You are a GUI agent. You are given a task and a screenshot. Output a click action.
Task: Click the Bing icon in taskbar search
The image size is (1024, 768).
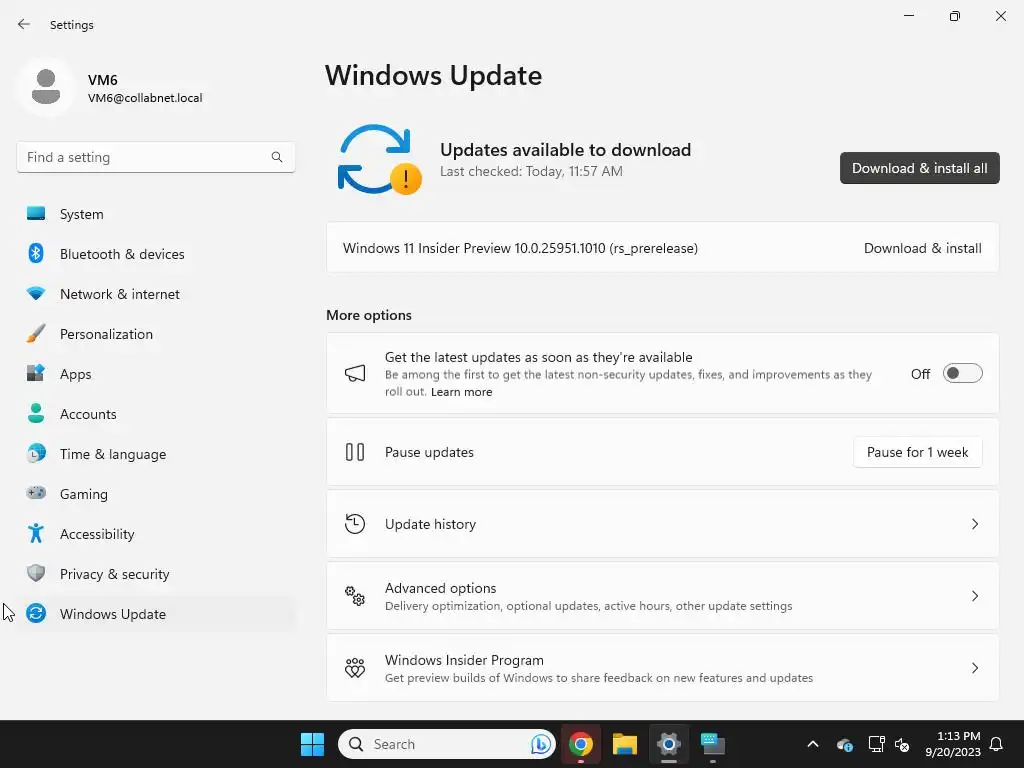pos(540,744)
